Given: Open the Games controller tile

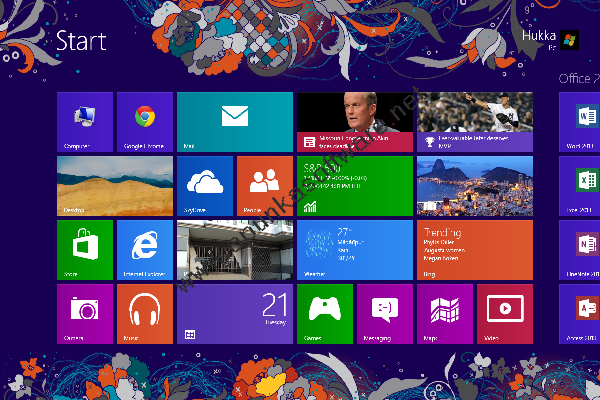Looking at the screenshot, I should pos(325,314).
